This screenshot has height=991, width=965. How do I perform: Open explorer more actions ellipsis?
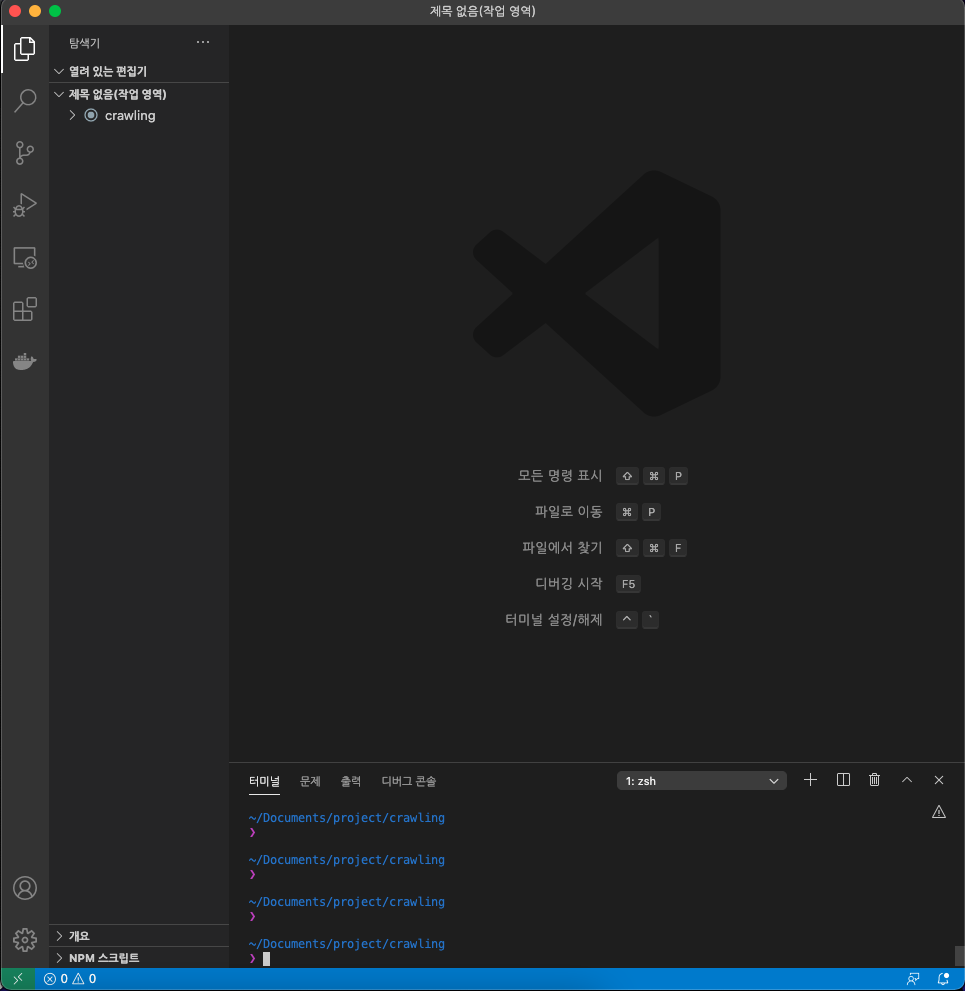point(203,42)
